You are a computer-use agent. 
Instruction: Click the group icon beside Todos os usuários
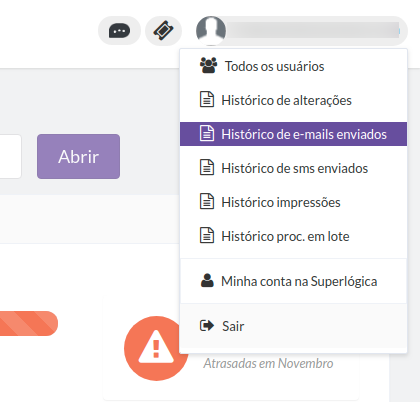(208, 65)
